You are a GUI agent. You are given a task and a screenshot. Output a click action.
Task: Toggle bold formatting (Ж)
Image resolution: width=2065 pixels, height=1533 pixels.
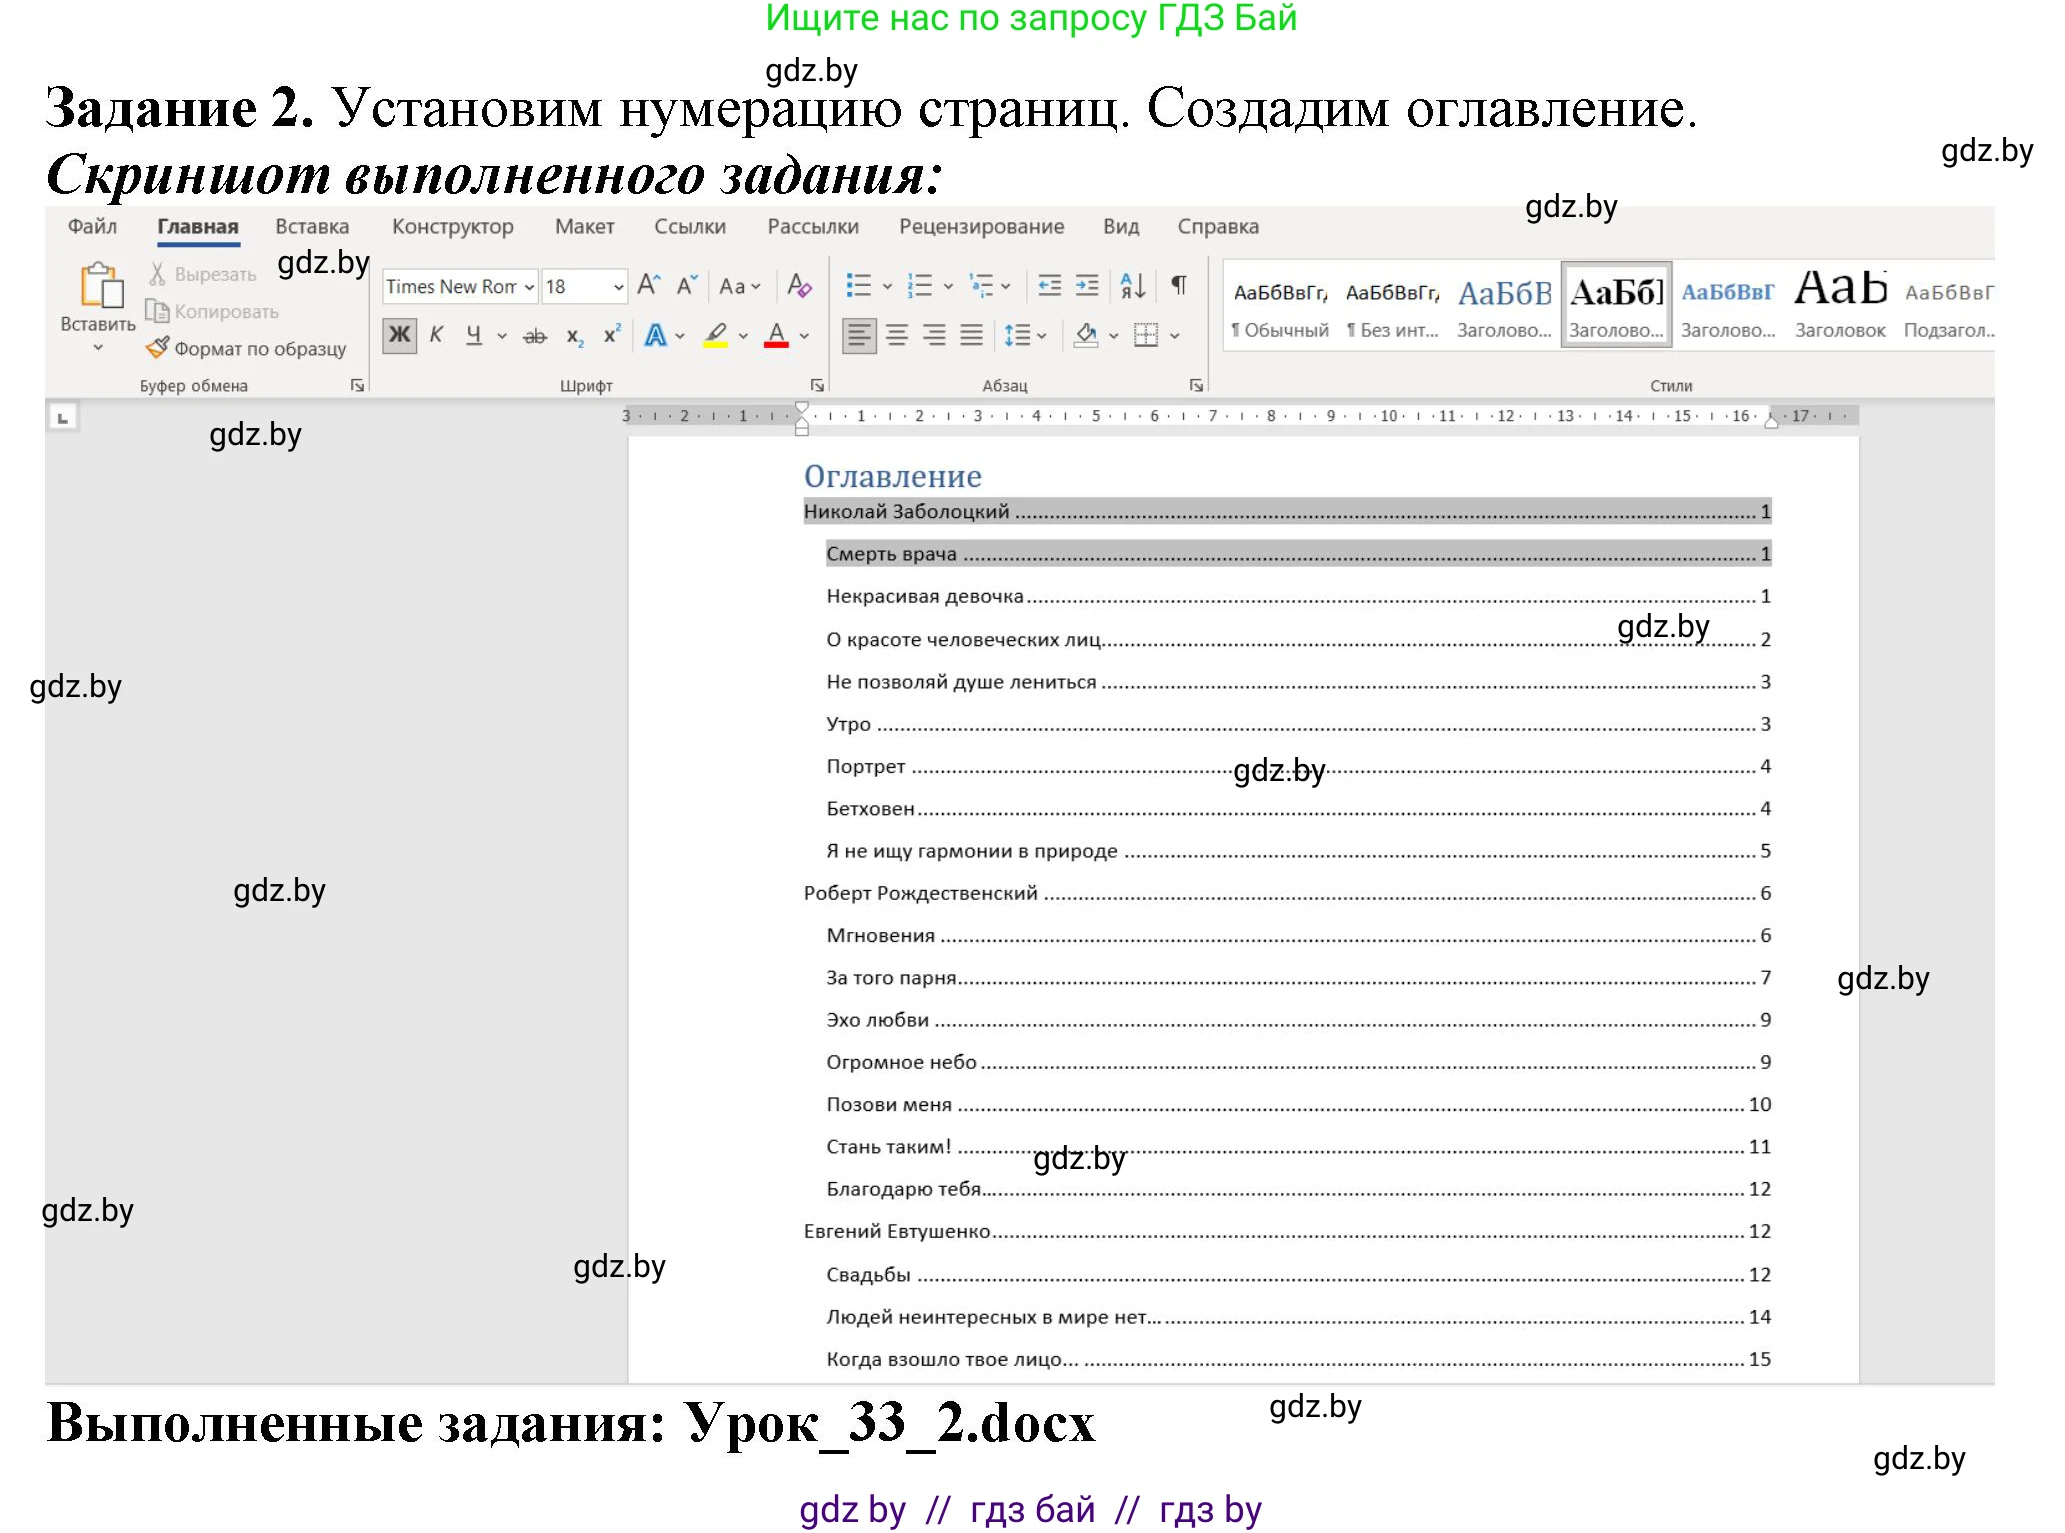click(x=400, y=336)
